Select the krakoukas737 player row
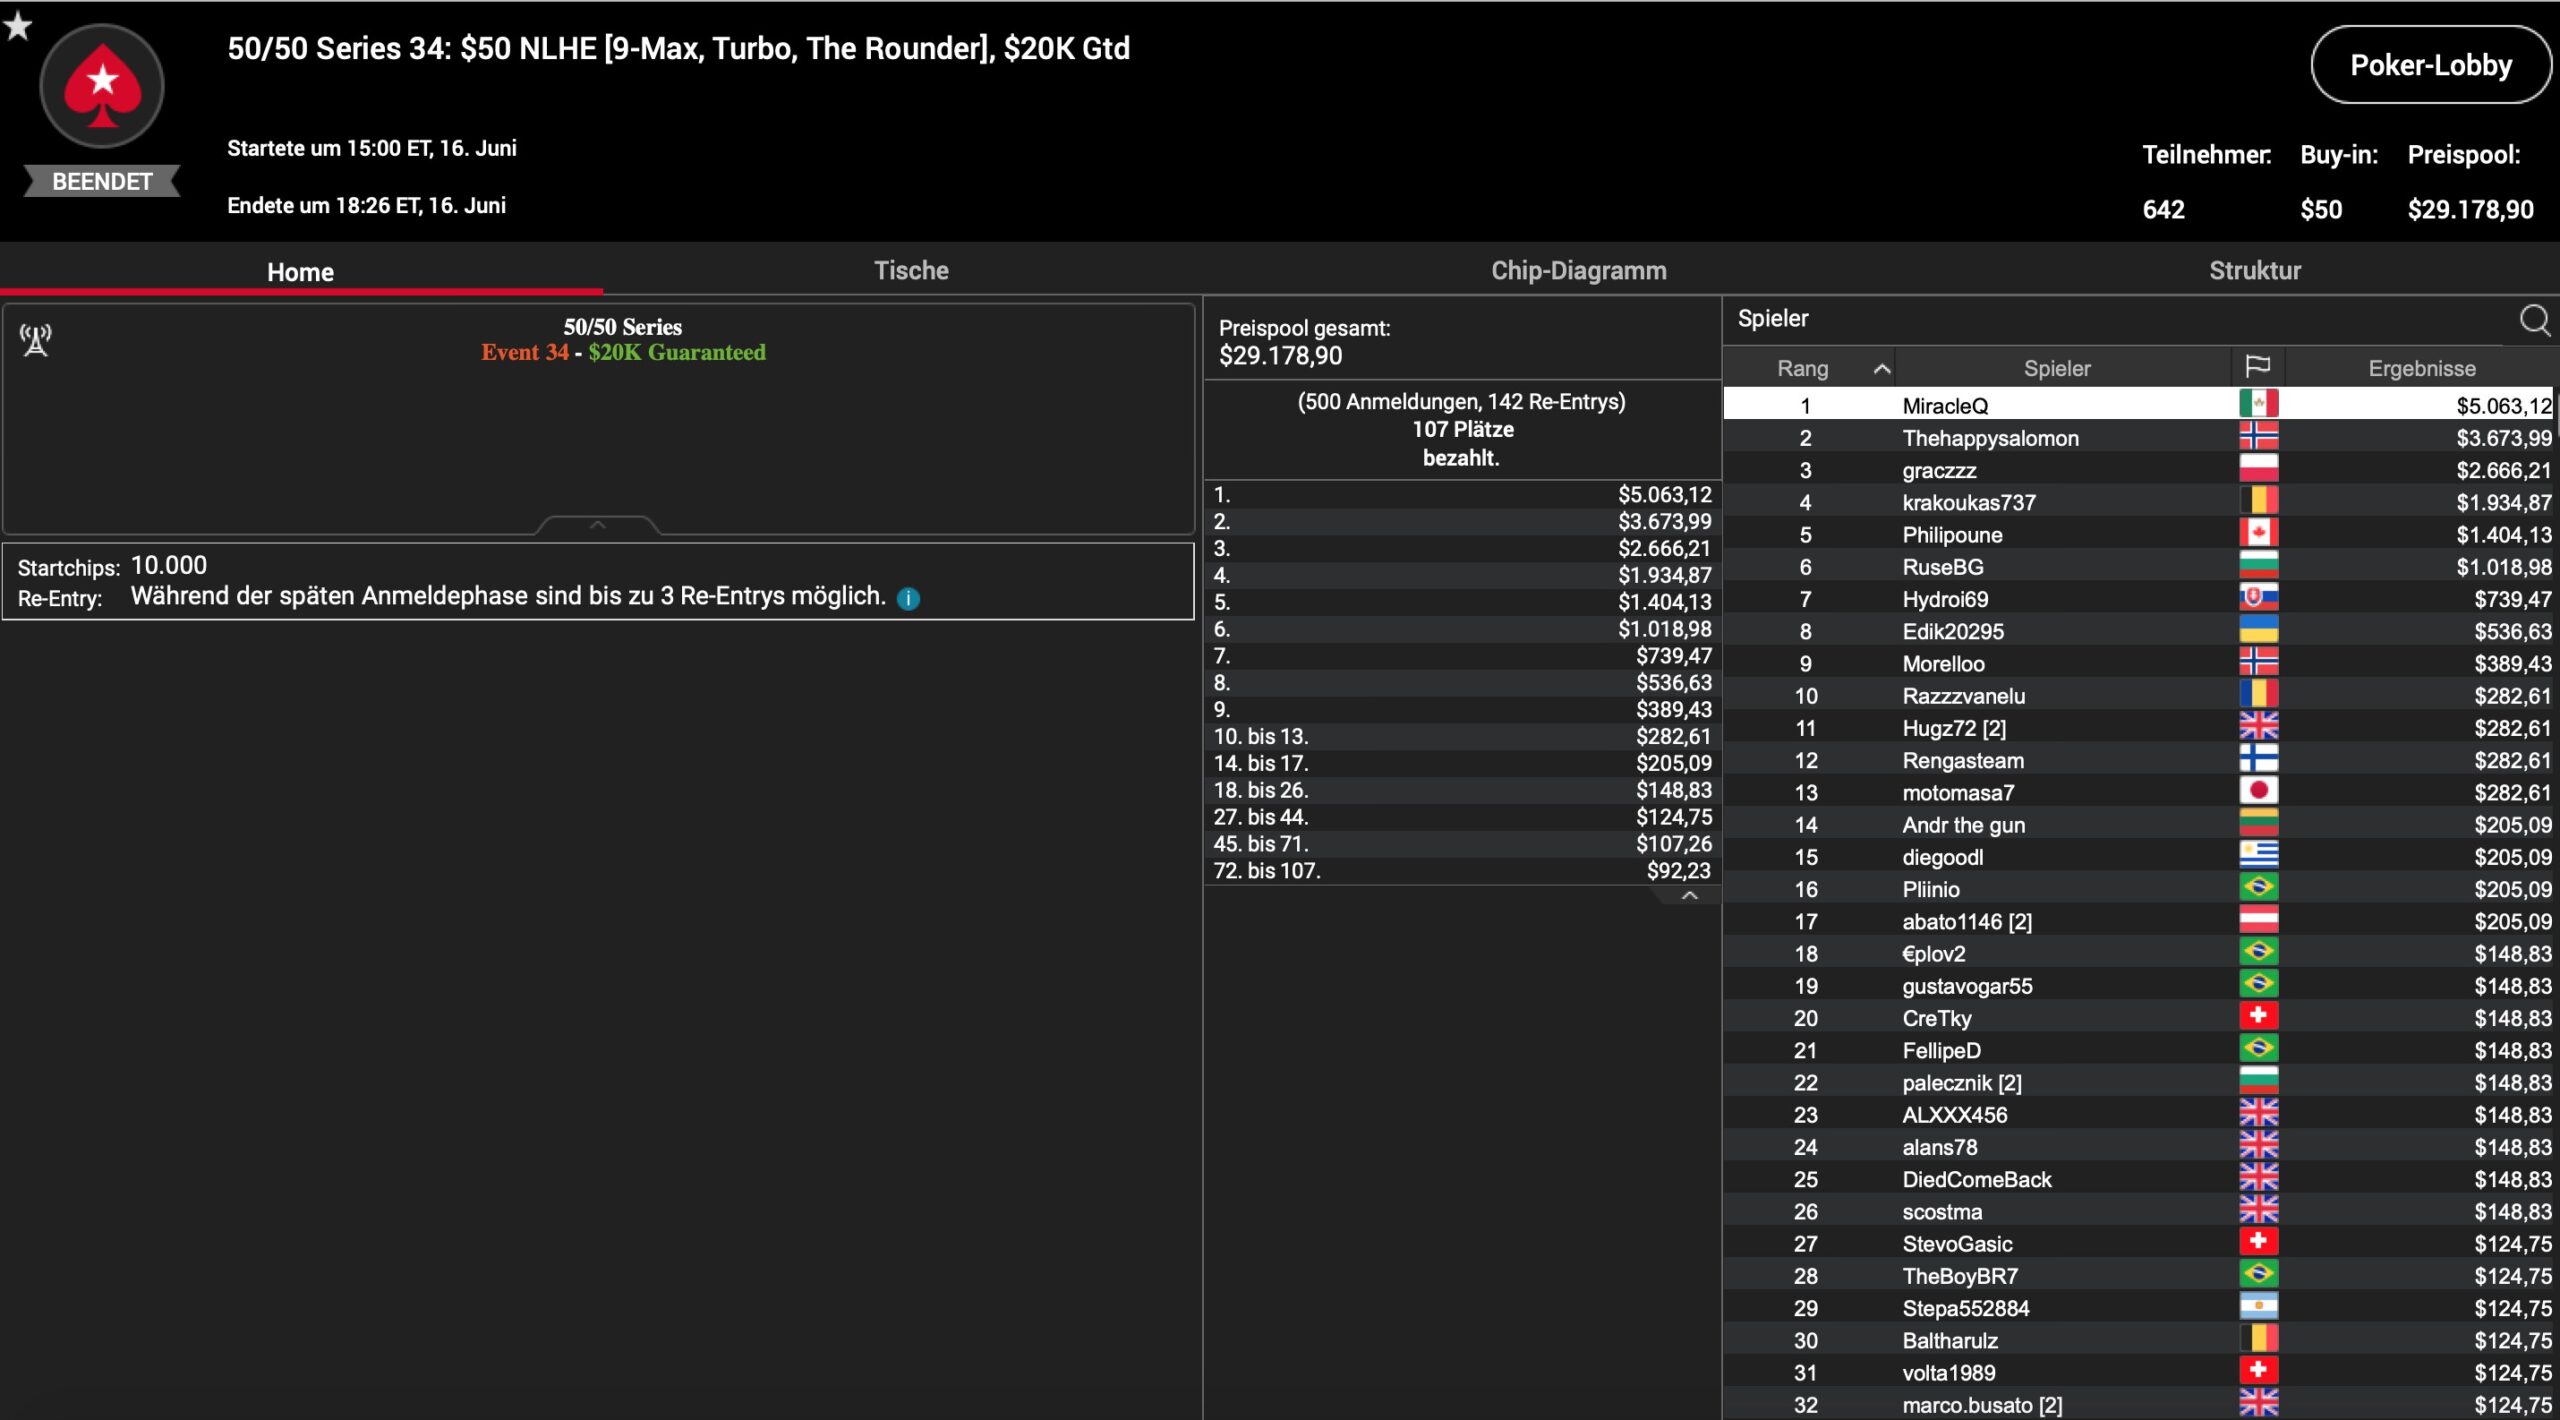The image size is (2560, 1420). pyautogui.click(x=1968, y=502)
